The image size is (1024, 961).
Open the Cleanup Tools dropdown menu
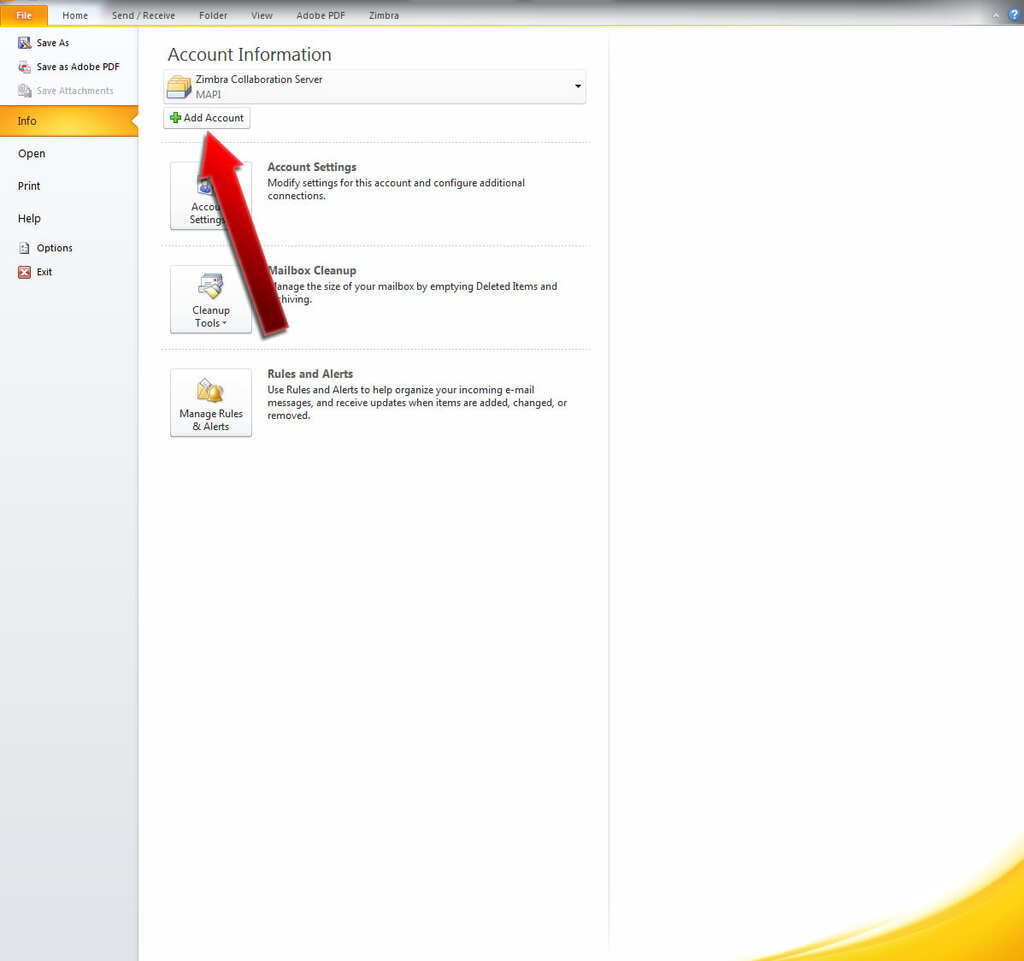pos(225,322)
